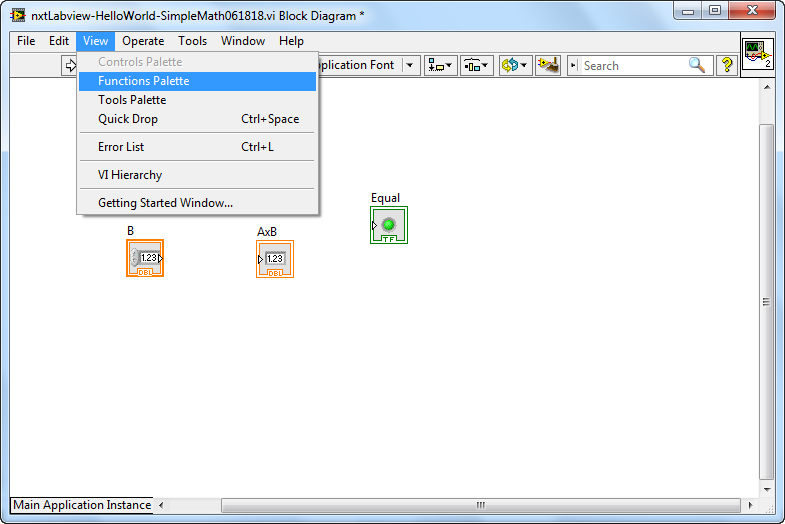Click the scroll down arrow

coord(767,489)
